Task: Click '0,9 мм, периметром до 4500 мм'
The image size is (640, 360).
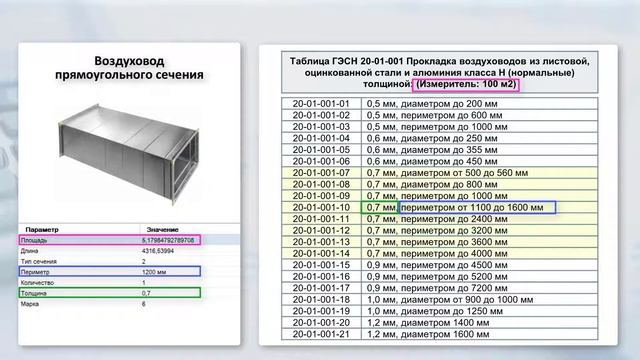Action: tap(437, 265)
